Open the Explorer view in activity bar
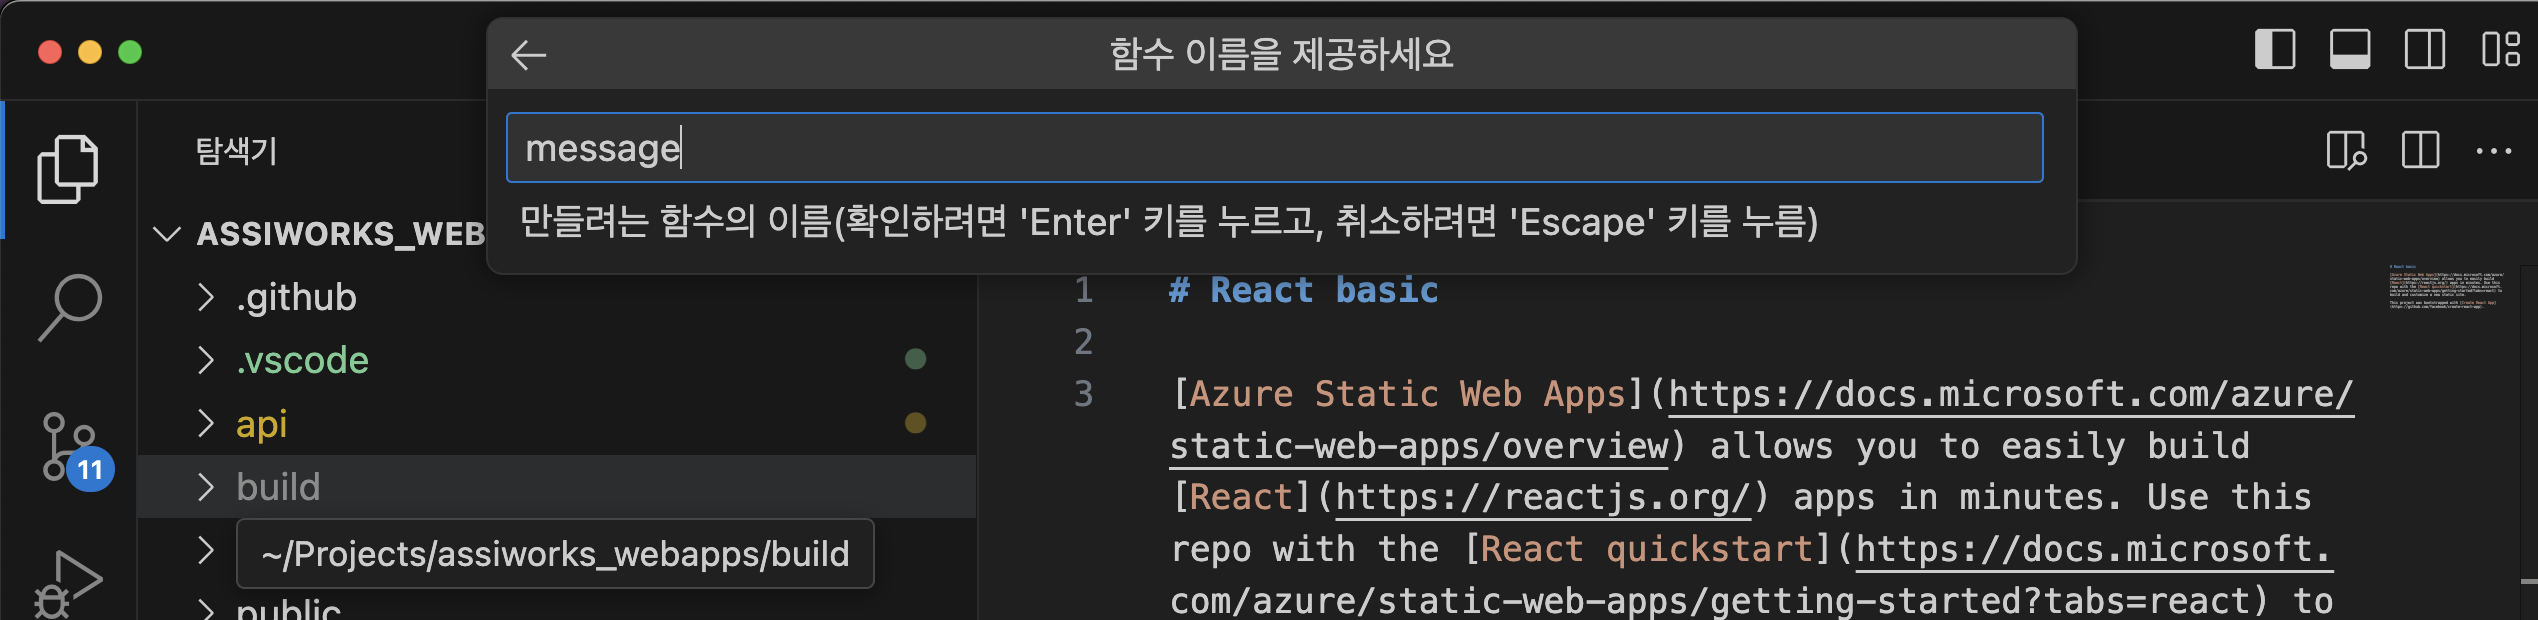The image size is (2538, 620). [67, 168]
